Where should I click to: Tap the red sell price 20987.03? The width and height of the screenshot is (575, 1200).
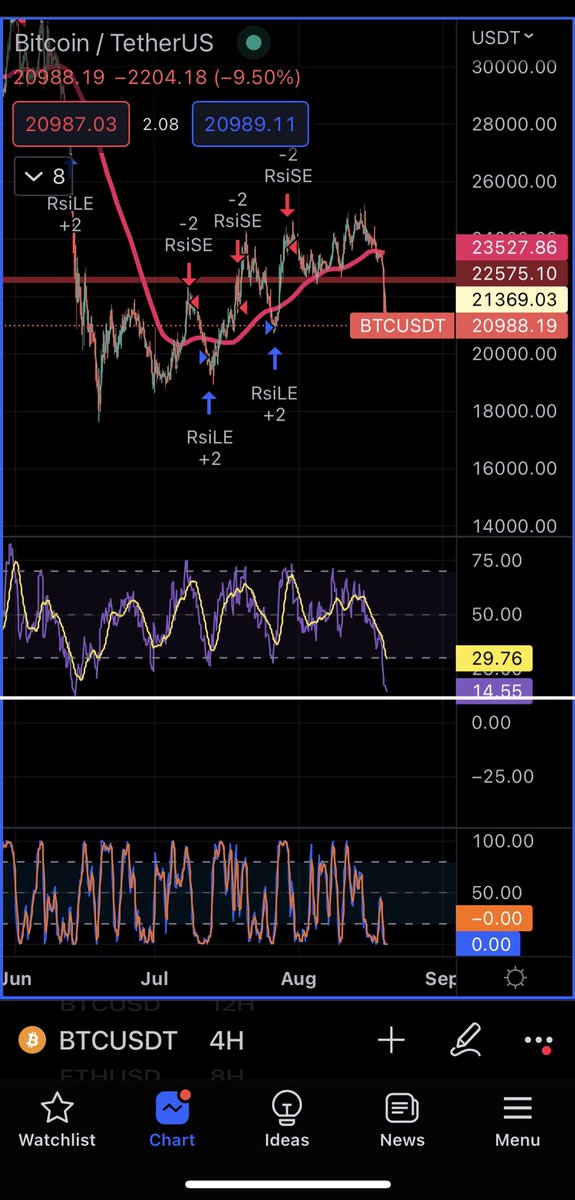pyautogui.click(x=71, y=125)
